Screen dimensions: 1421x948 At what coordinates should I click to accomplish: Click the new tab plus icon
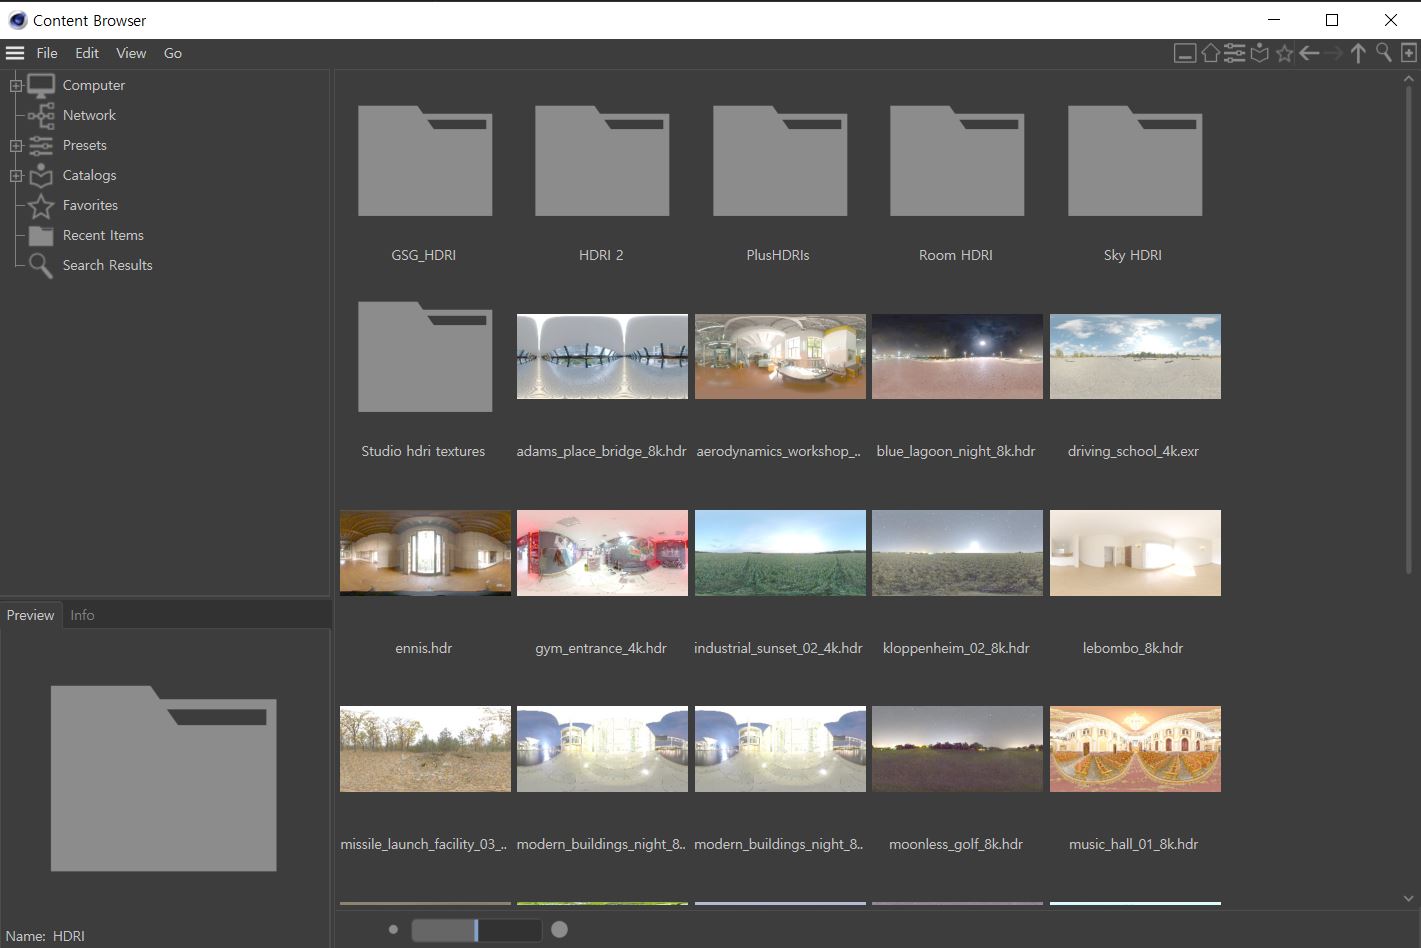[x=1408, y=53]
